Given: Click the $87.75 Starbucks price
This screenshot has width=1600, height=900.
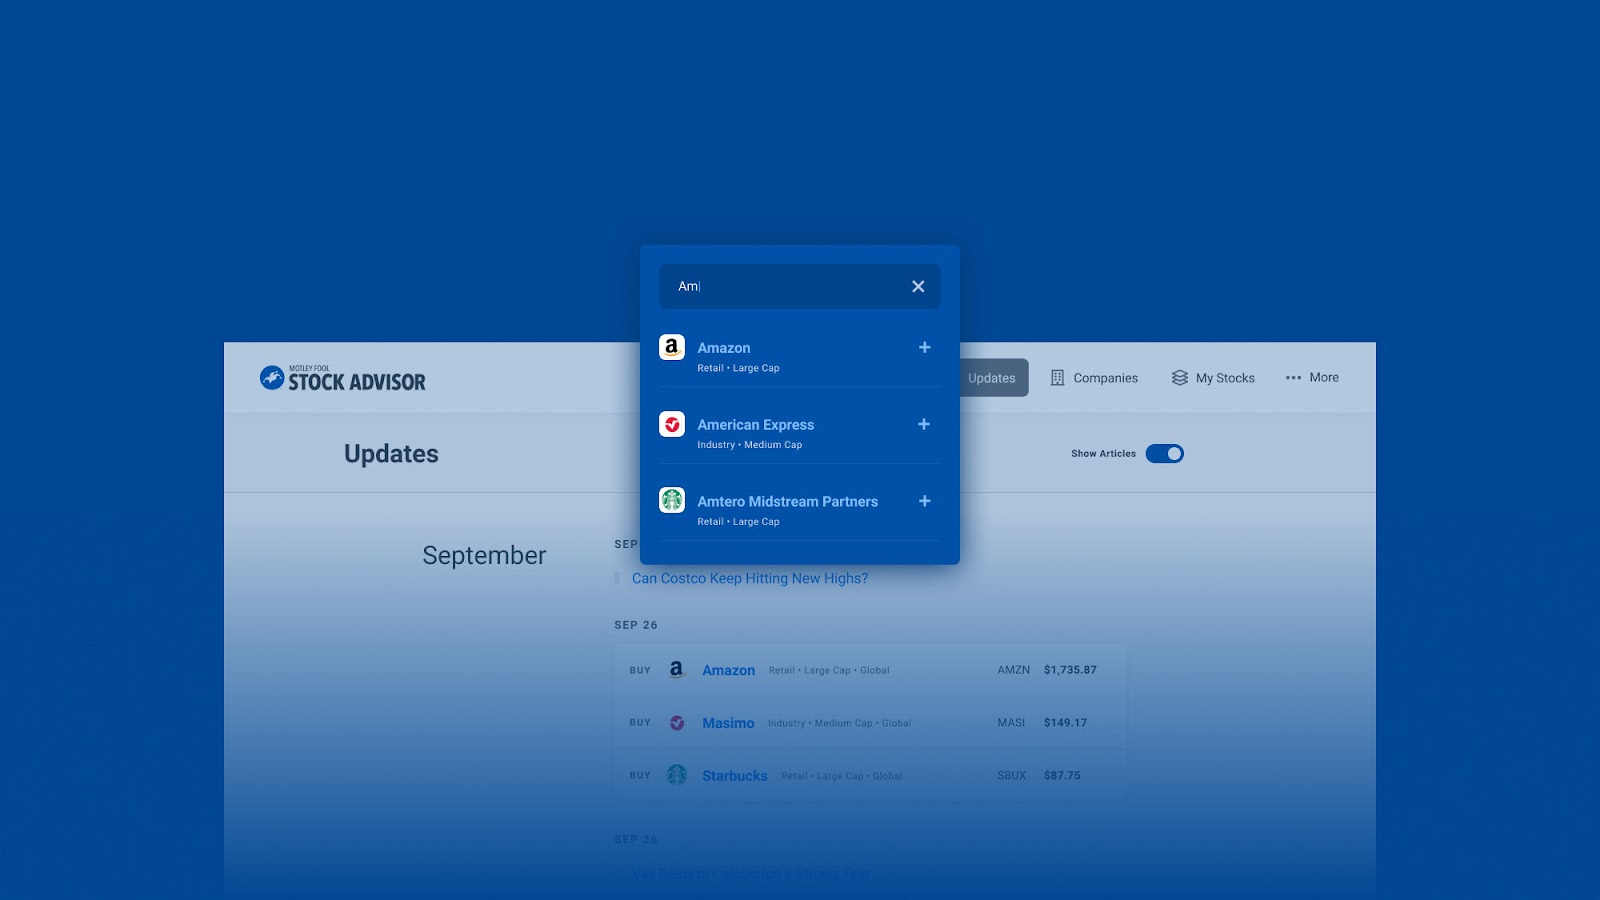Looking at the screenshot, I should point(1062,776).
